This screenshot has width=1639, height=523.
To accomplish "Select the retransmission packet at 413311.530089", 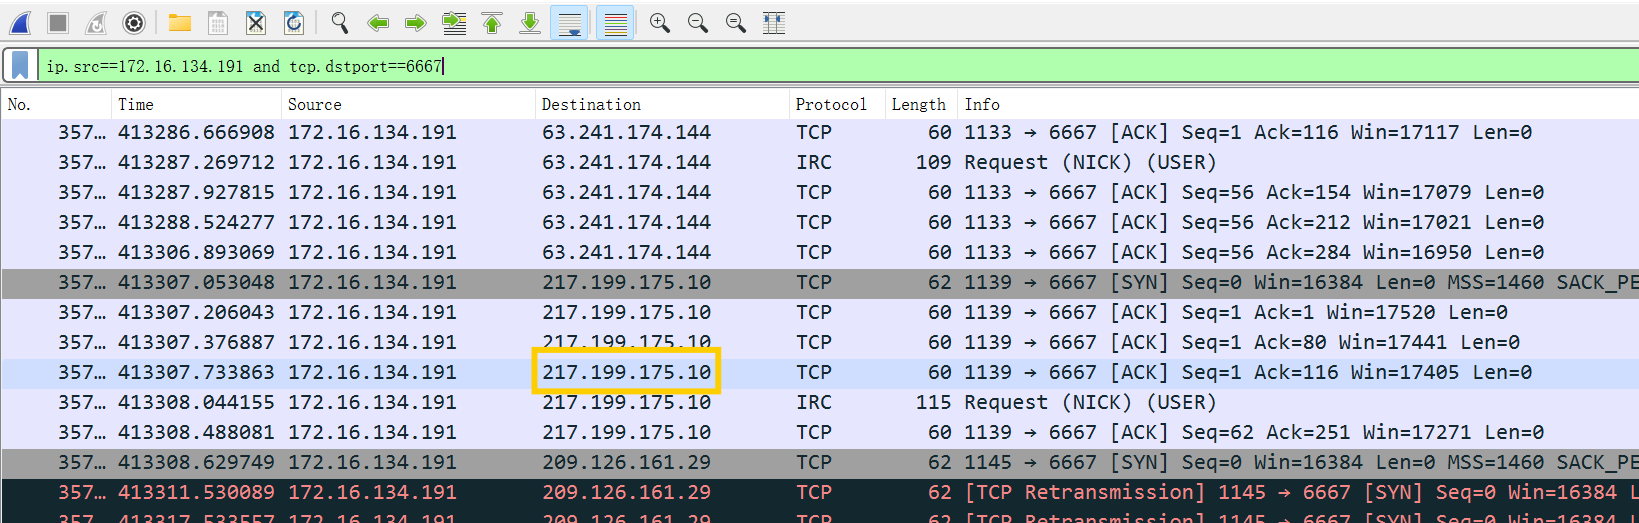I will [819, 492].
